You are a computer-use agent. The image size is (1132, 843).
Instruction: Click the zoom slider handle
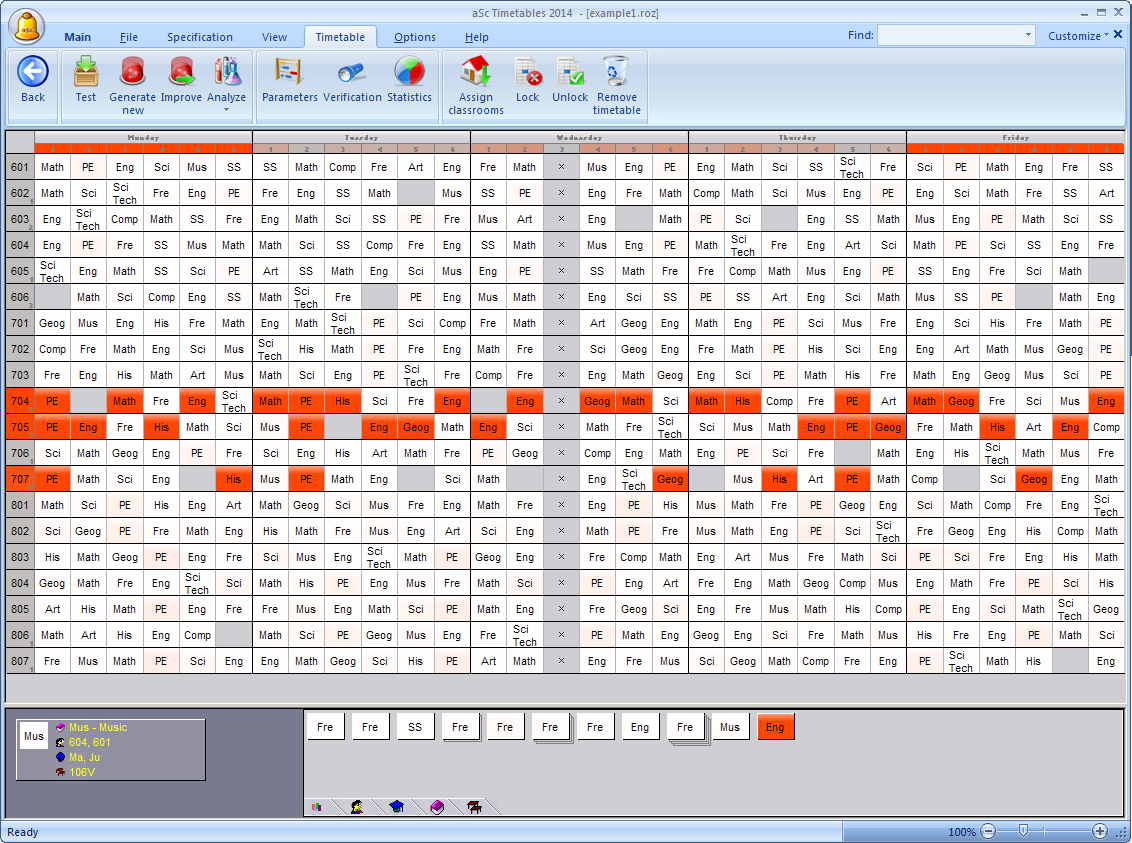(x=1023, y=831)
